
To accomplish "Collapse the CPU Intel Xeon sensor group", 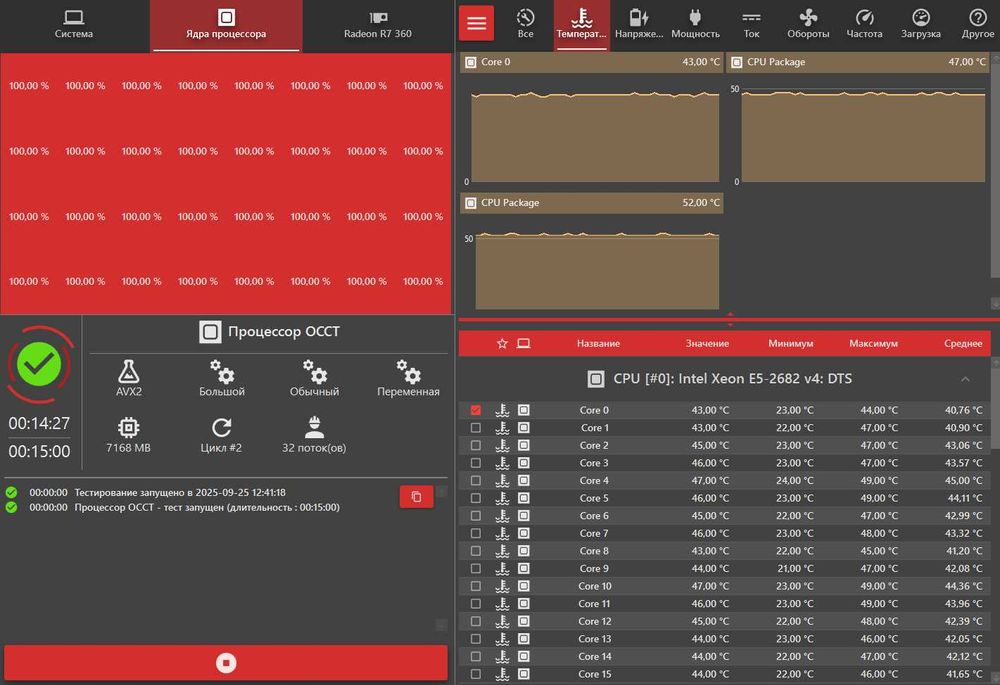I will (965, 379).
